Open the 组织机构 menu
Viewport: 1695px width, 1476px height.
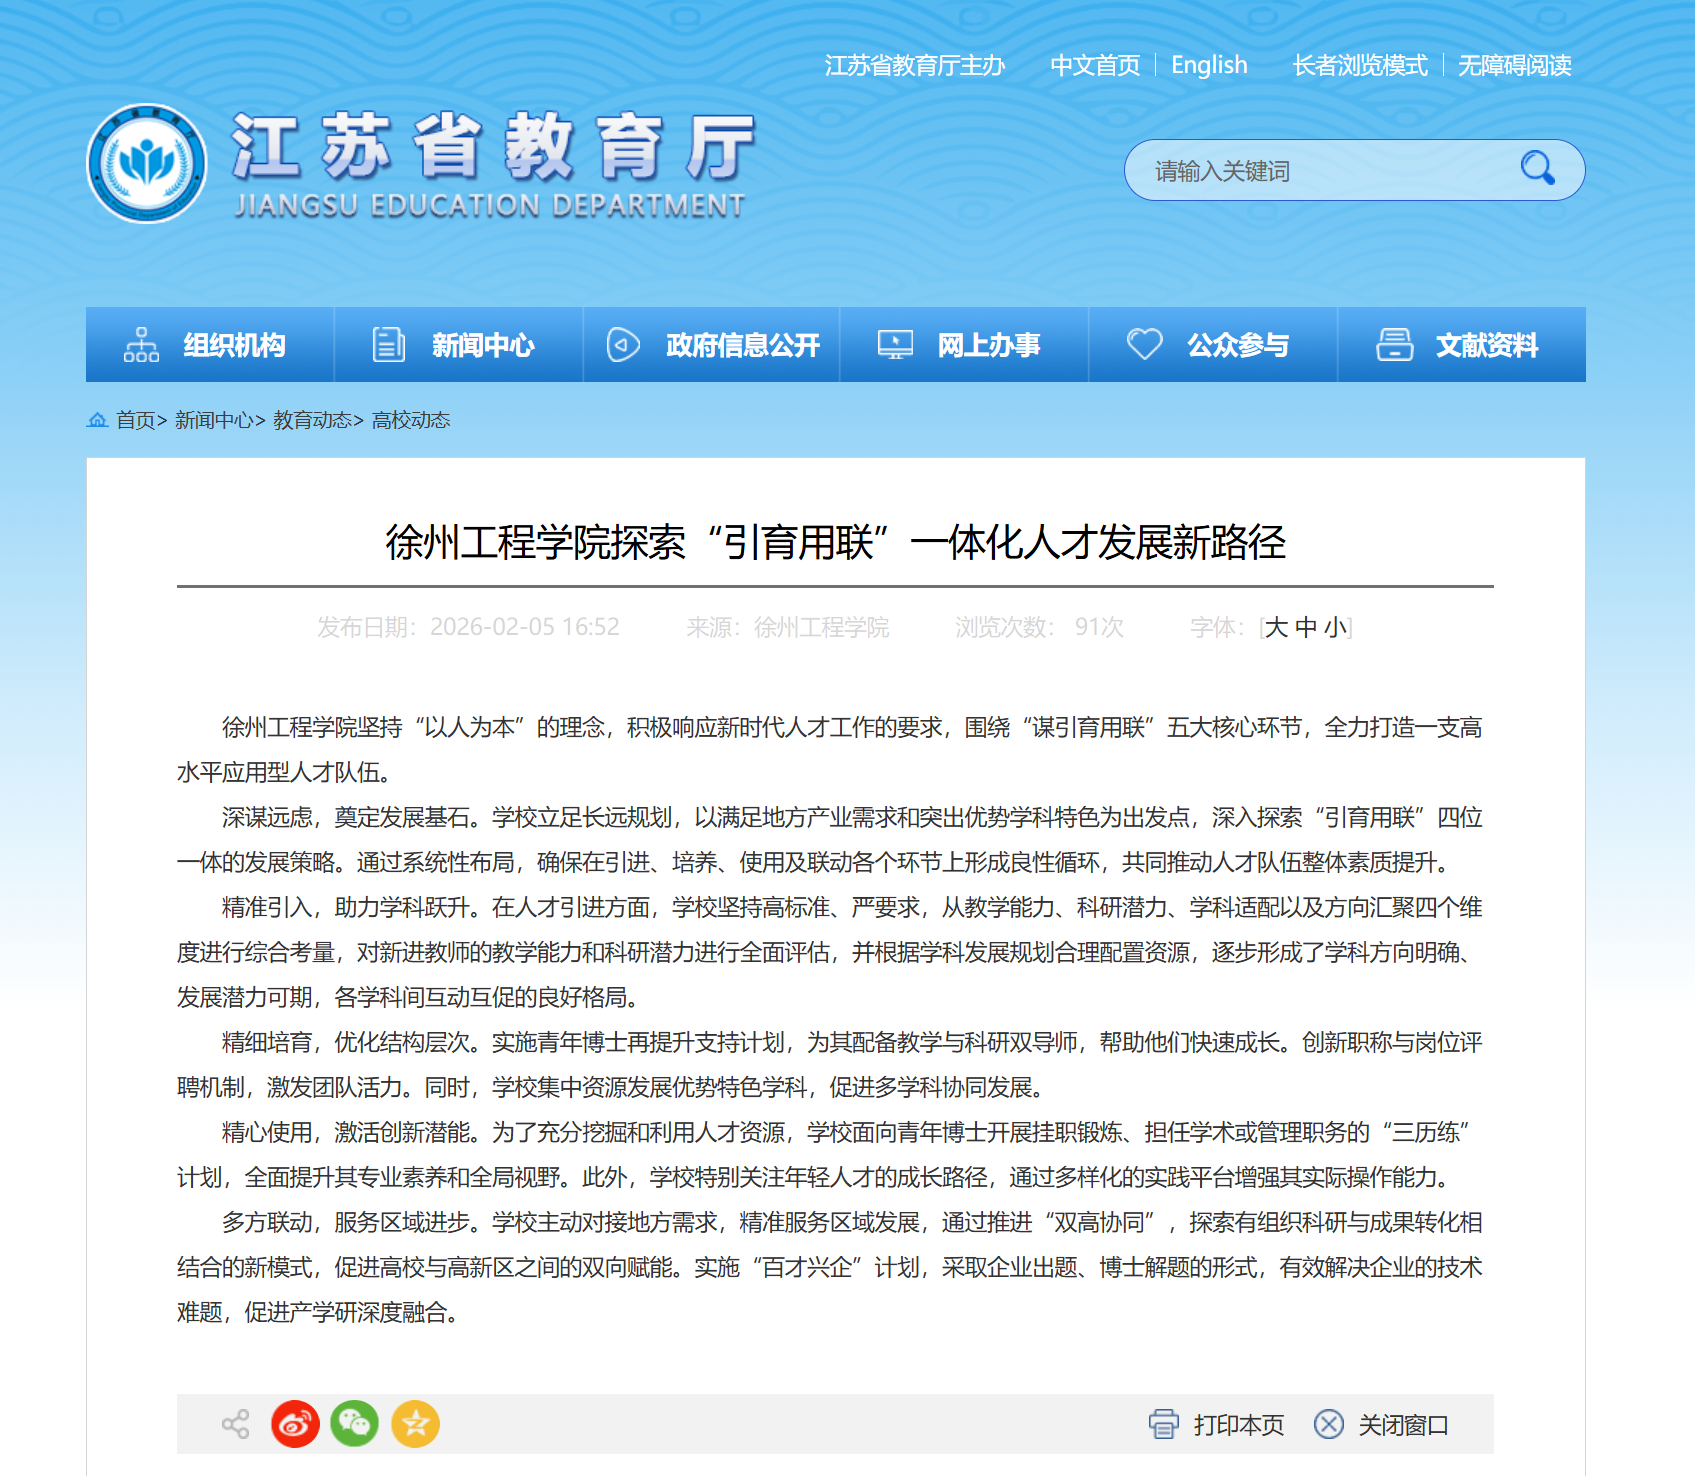pos(210,345)
